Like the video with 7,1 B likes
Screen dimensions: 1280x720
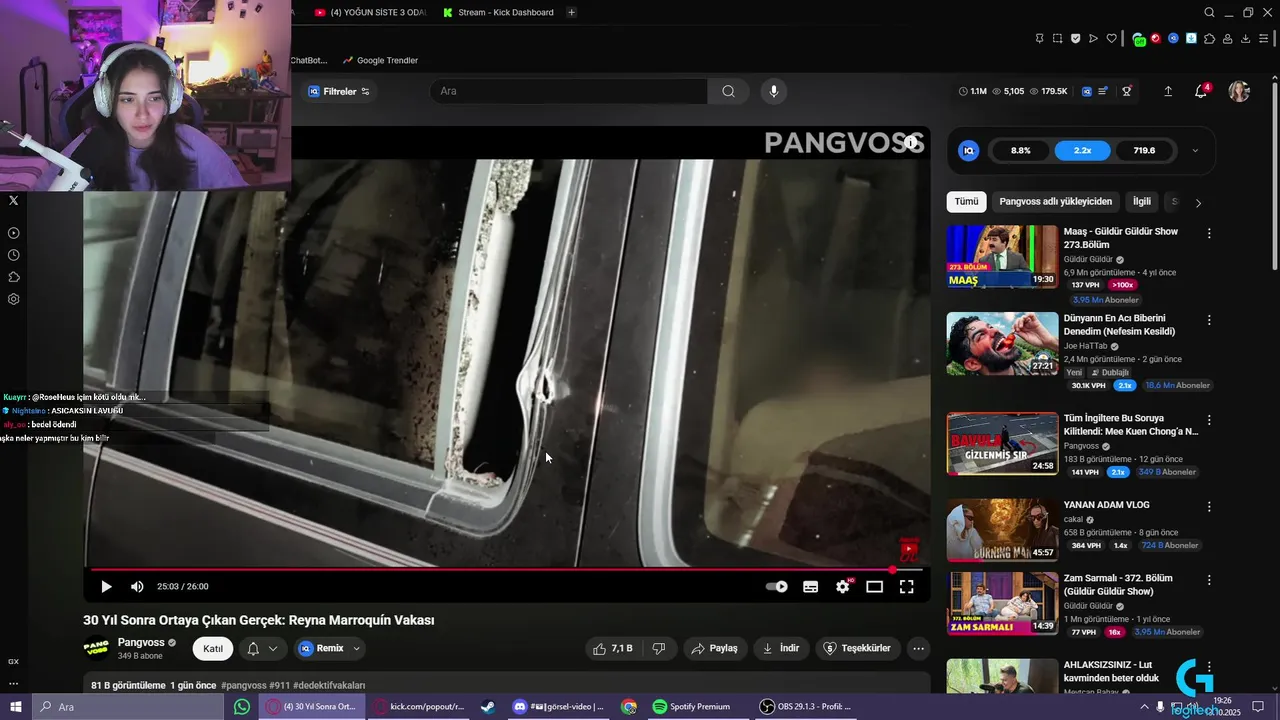coord(613,649)
